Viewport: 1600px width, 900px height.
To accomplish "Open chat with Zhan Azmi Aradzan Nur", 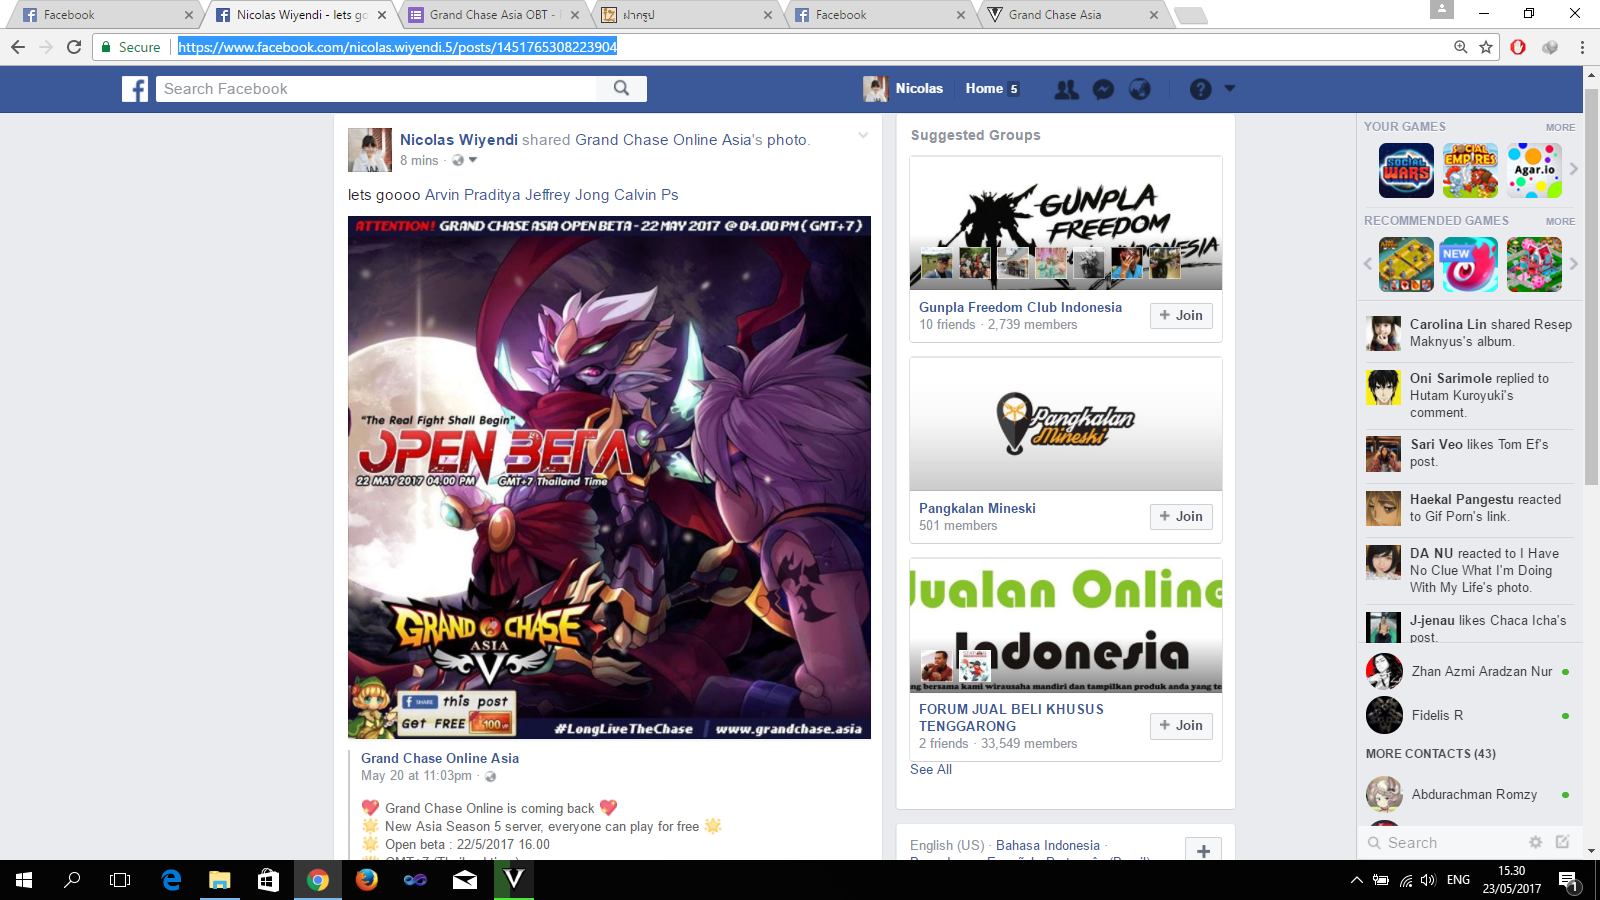I will (1468, 672).
